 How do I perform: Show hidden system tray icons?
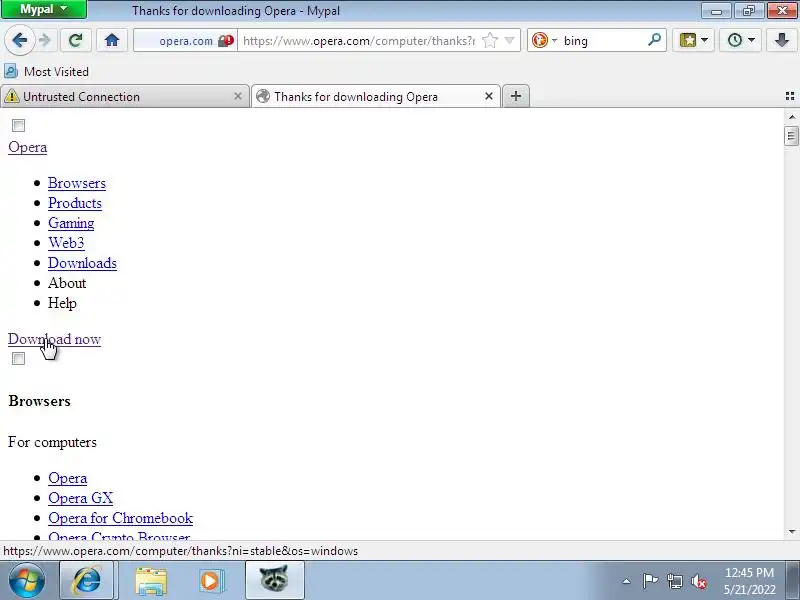(x=627, y=581)
